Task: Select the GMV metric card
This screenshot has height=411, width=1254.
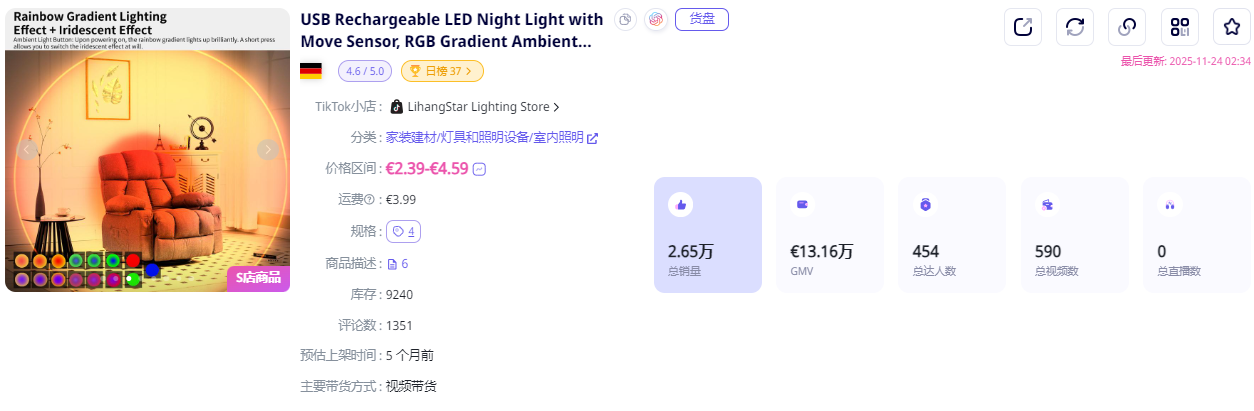Action: click(829, 235)
